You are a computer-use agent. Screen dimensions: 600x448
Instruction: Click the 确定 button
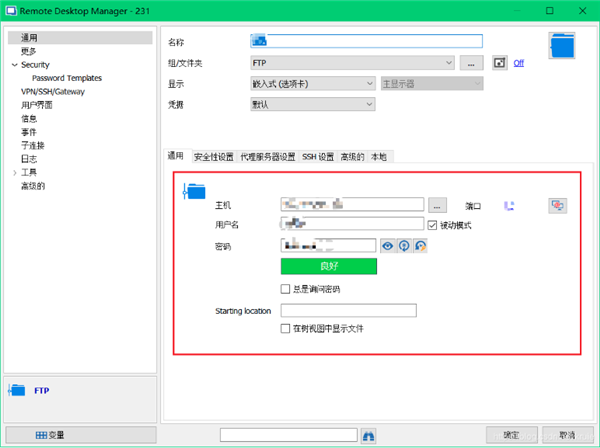(x=512, y=435)
